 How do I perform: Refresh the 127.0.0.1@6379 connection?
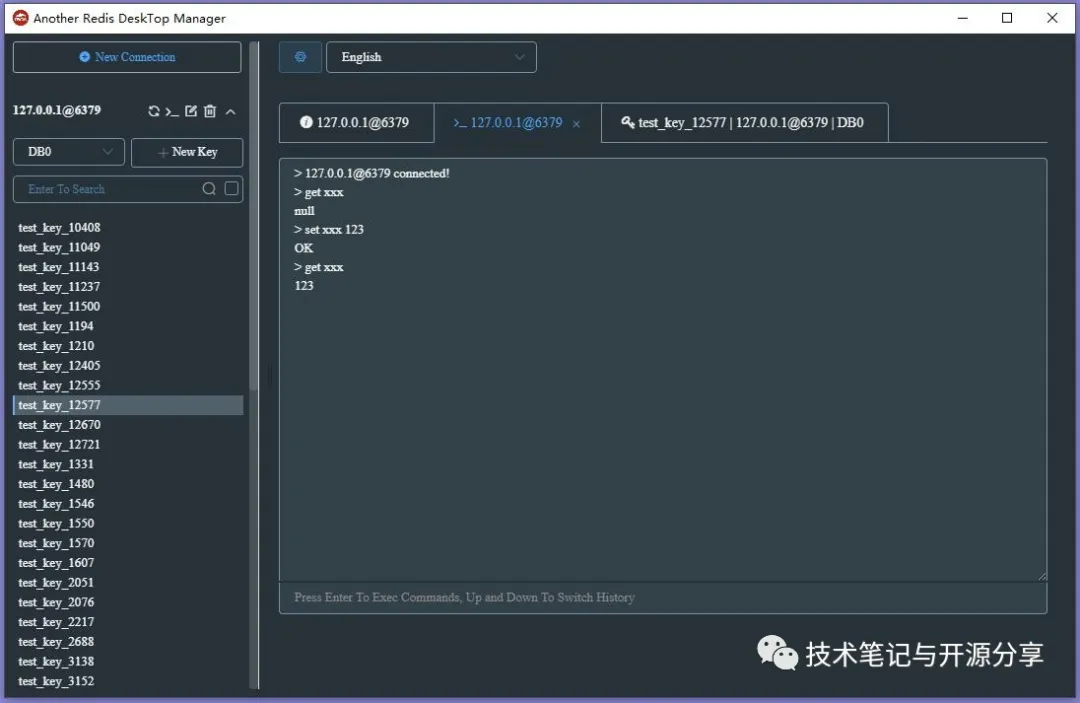[x=154, y=111]
